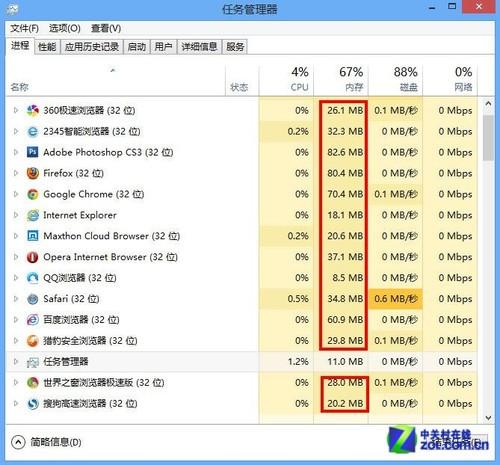The image size is (500, 465).
Task: Click the Maxthon Cloud Browser icon
Action: 33,236
